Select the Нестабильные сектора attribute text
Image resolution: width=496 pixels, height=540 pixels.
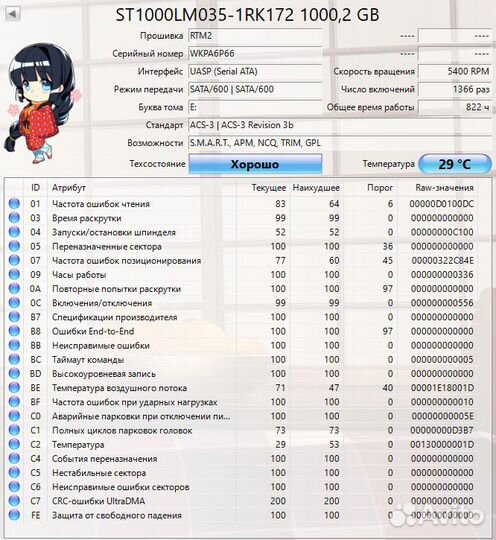tap(99, 472)
